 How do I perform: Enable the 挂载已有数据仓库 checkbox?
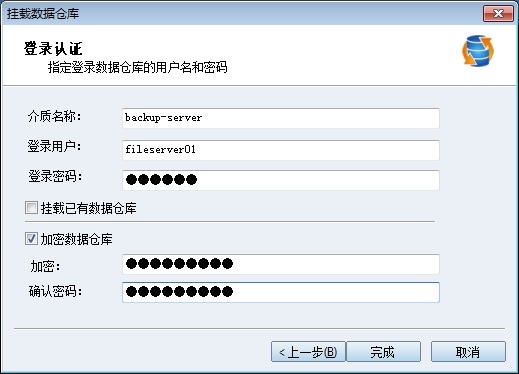click(x=31, y=208)
